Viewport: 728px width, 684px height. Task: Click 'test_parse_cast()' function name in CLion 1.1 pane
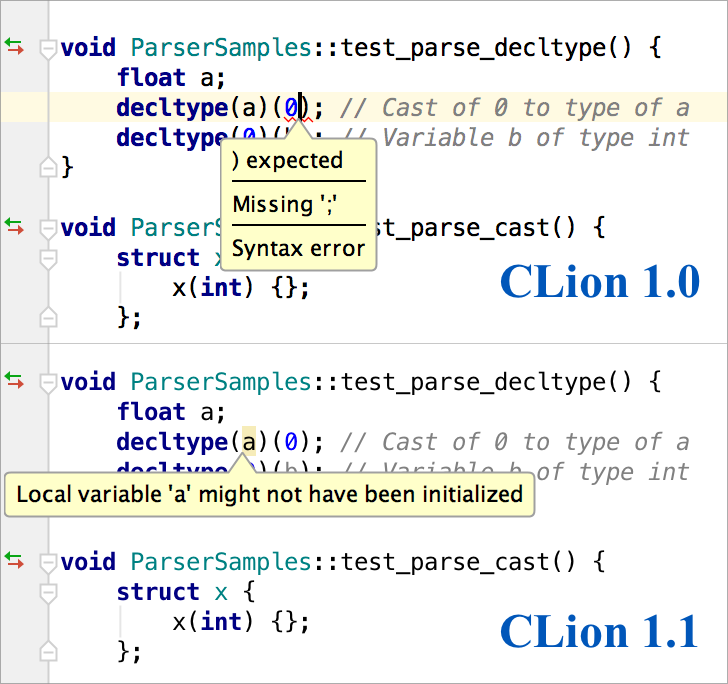coord(458,562)
